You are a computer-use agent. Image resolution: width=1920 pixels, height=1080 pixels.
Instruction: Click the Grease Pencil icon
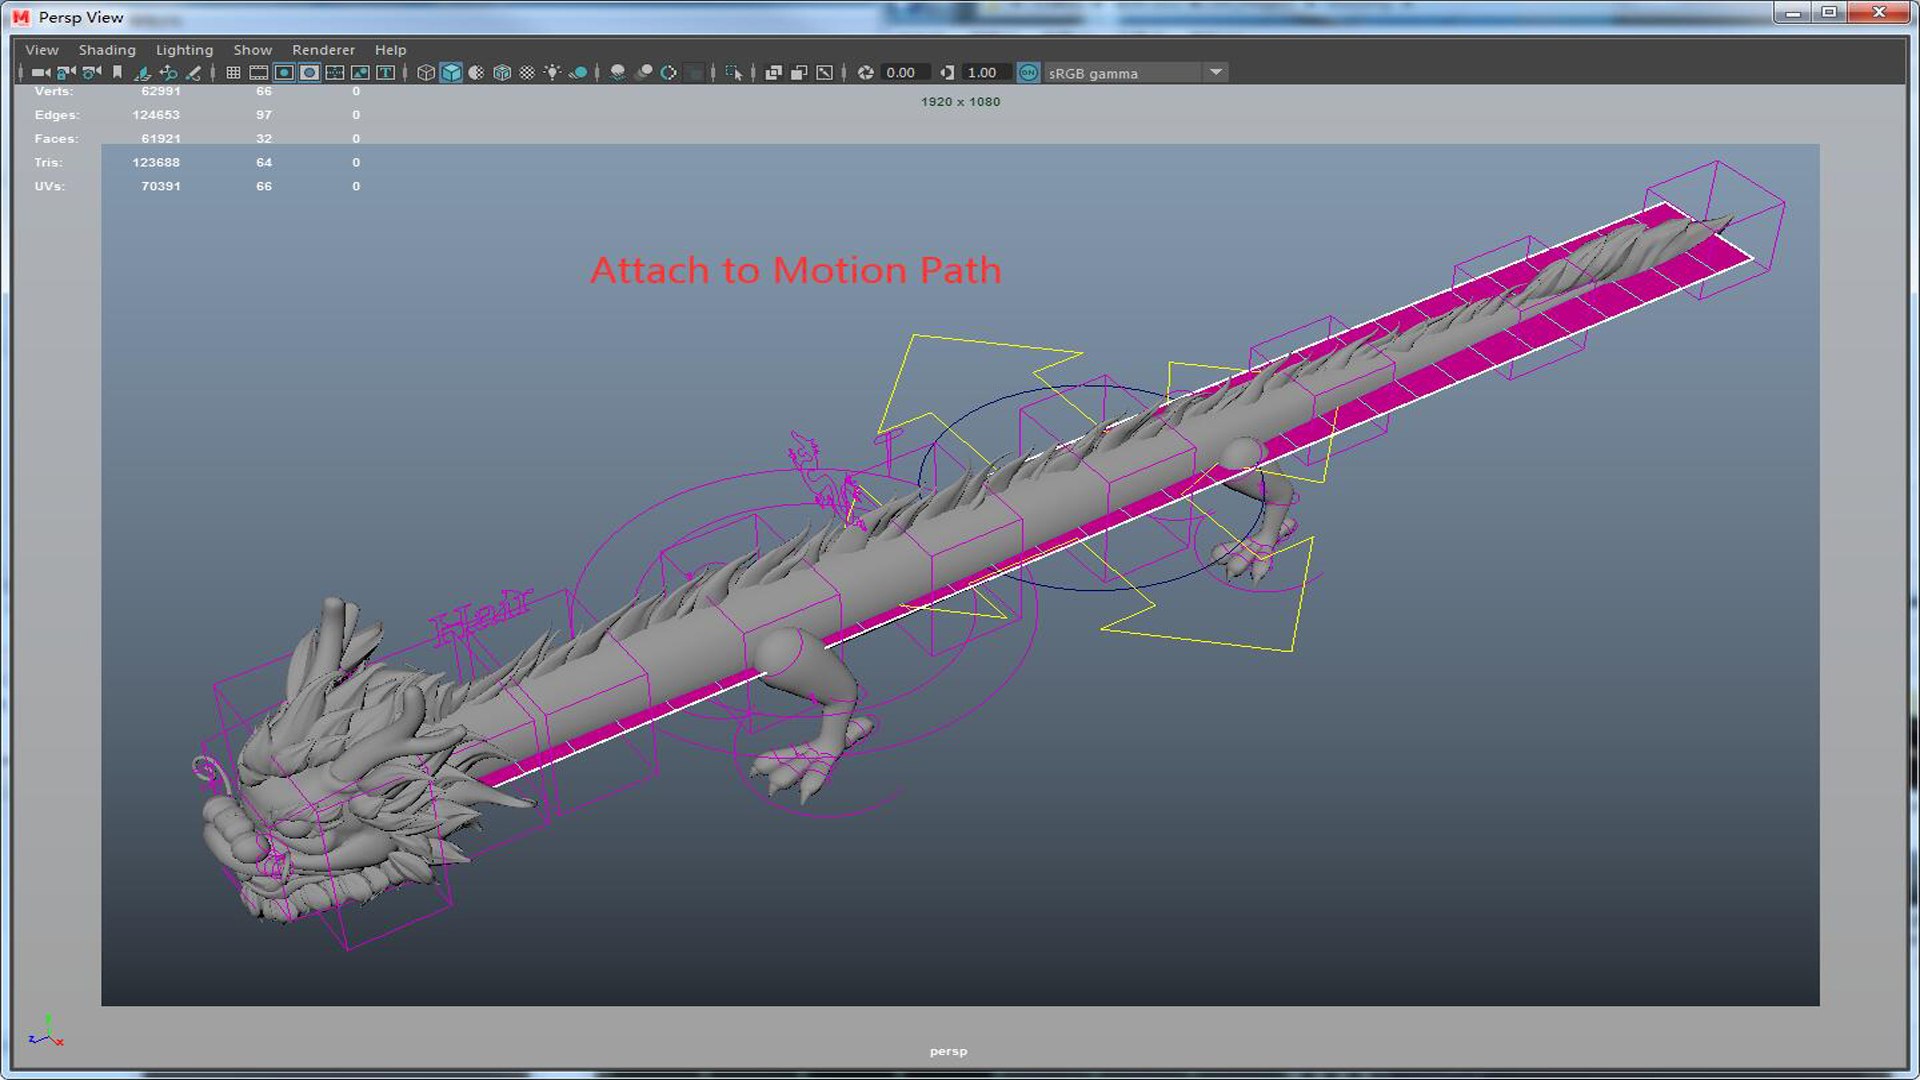[x=194, y=73]
